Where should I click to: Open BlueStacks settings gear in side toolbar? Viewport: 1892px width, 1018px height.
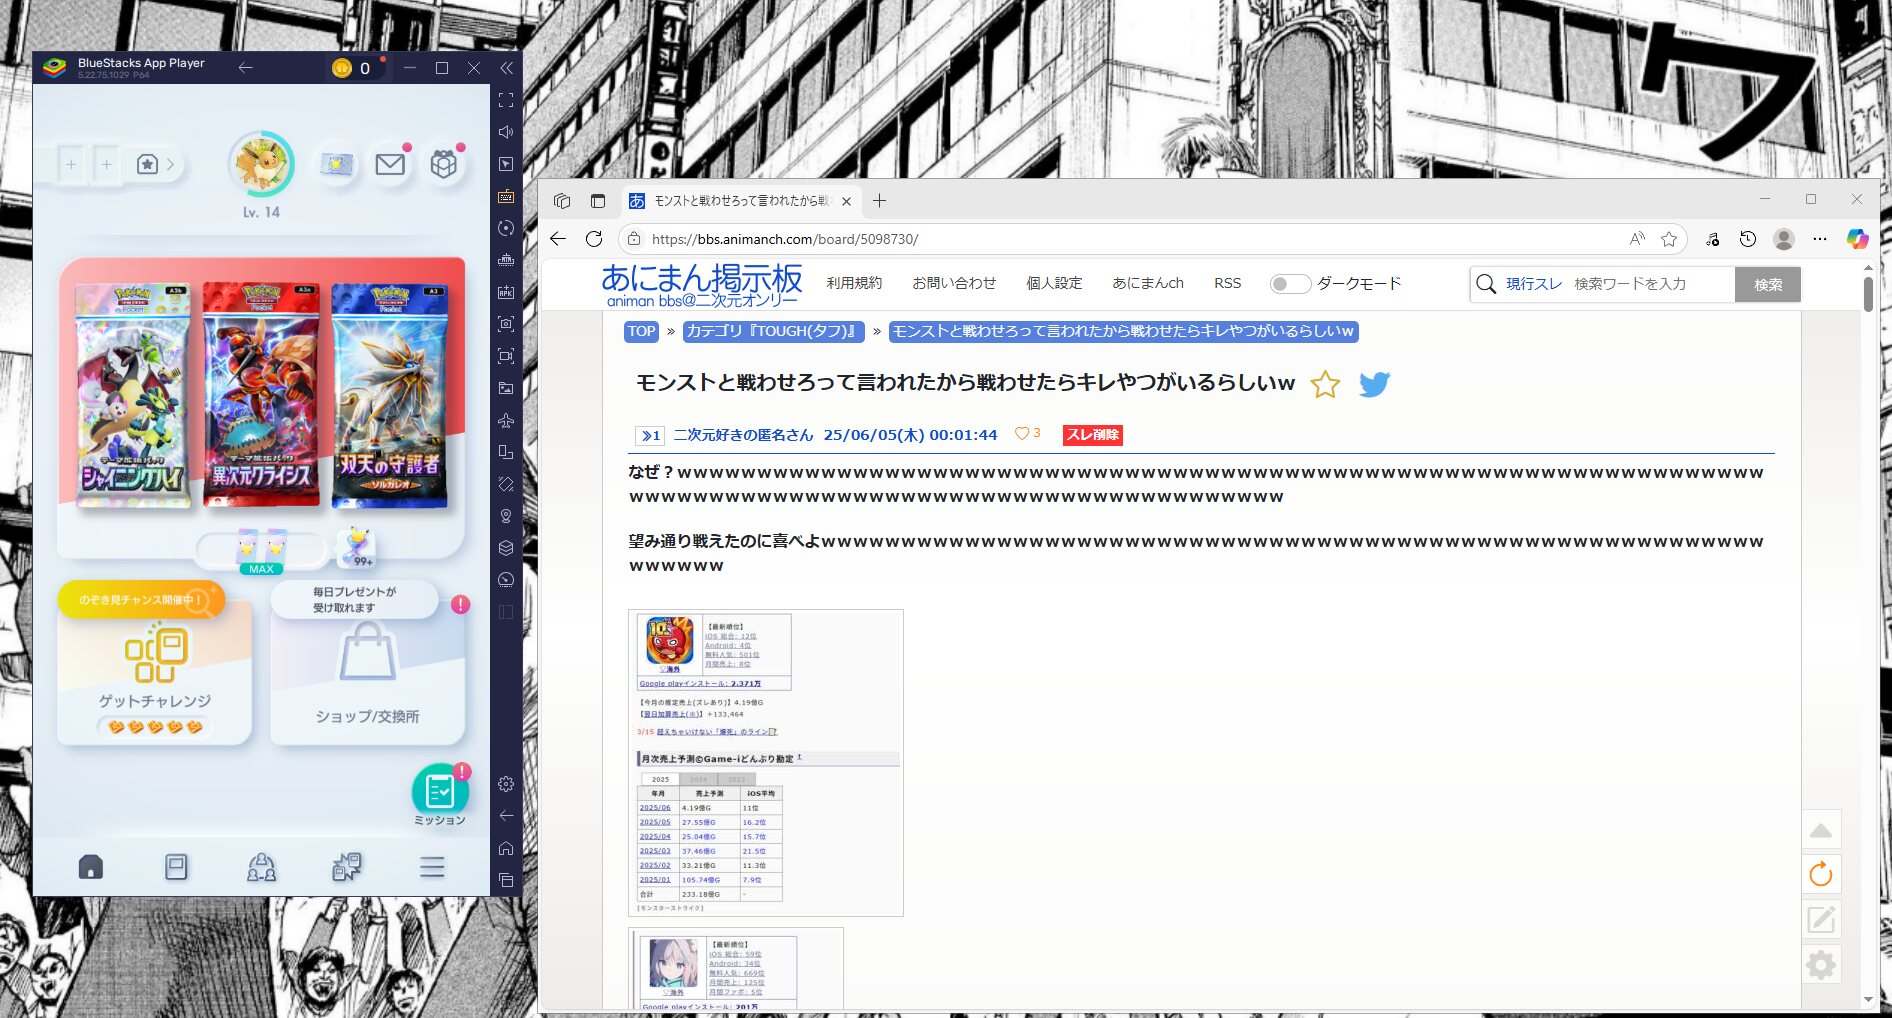506,784
